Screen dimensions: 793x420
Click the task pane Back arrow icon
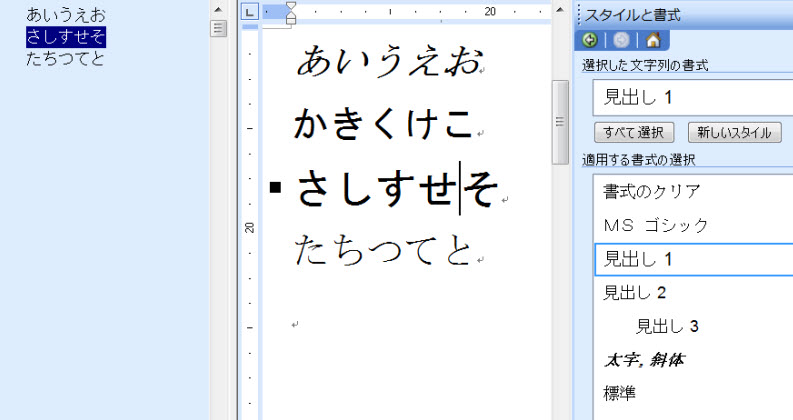(590, 41)
